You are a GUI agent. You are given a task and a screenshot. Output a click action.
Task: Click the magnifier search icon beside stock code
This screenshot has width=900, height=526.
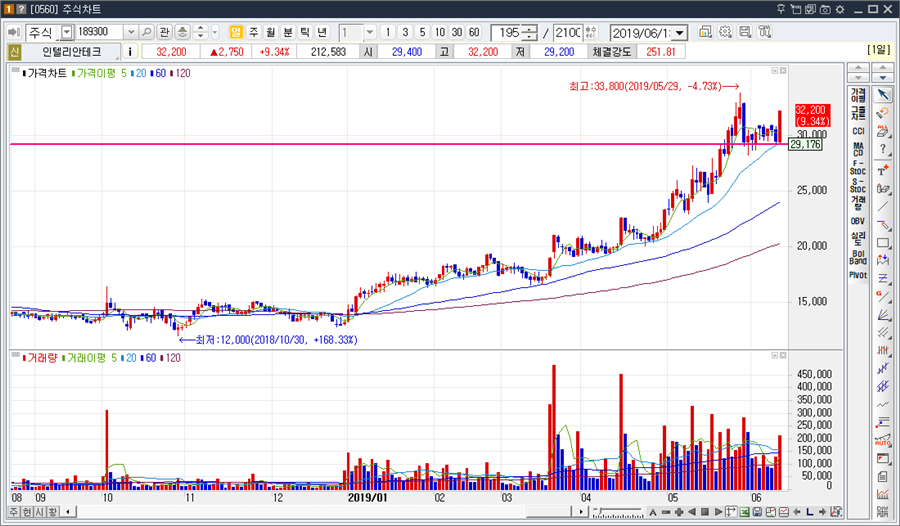click(x=147, y=32)
